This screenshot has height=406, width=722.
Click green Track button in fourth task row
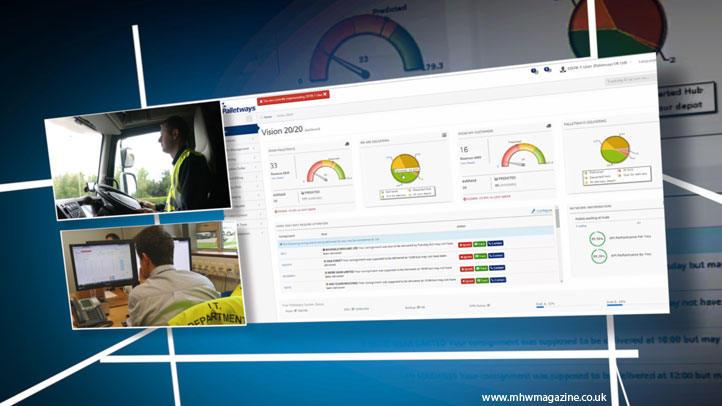[x=483, y=280]
